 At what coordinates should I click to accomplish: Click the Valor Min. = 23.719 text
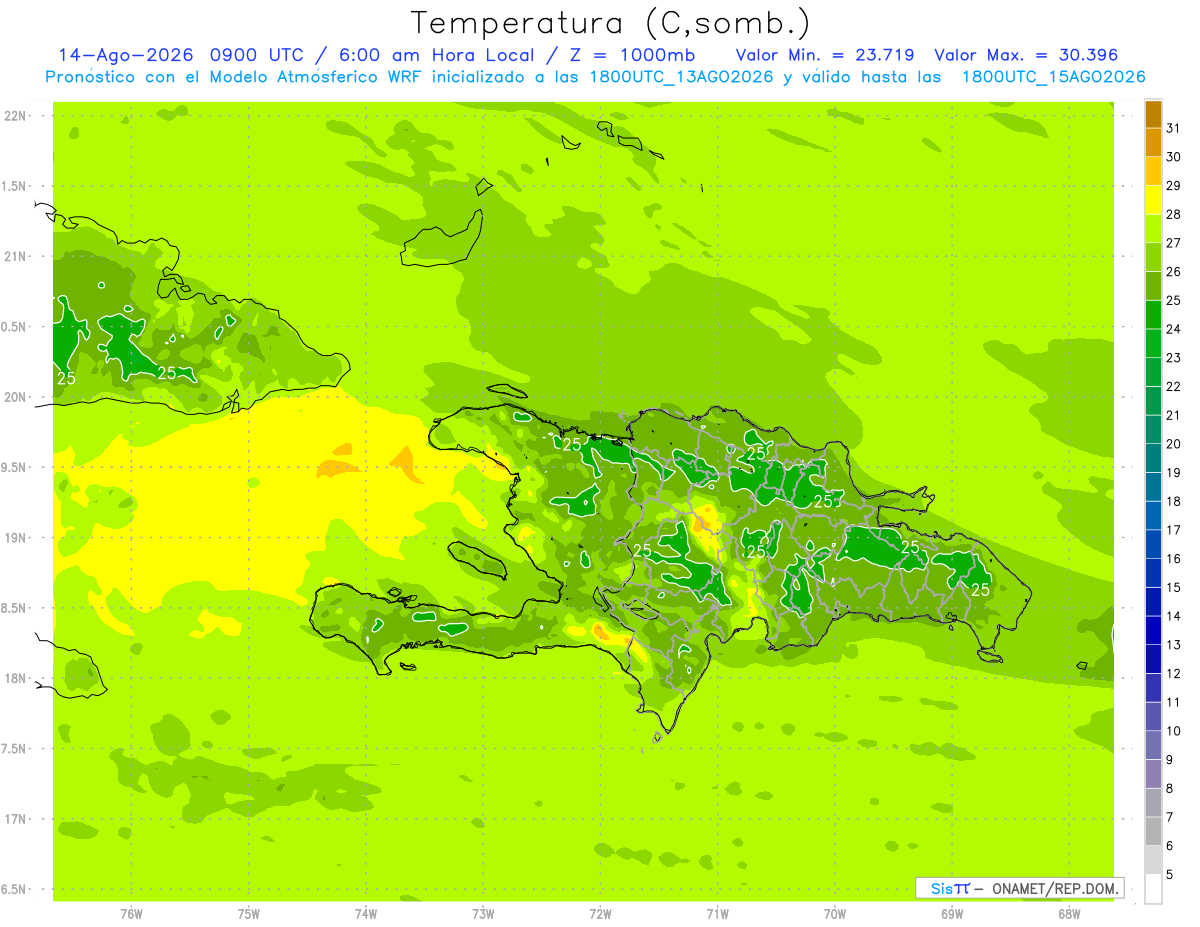[x=824, y=55]
